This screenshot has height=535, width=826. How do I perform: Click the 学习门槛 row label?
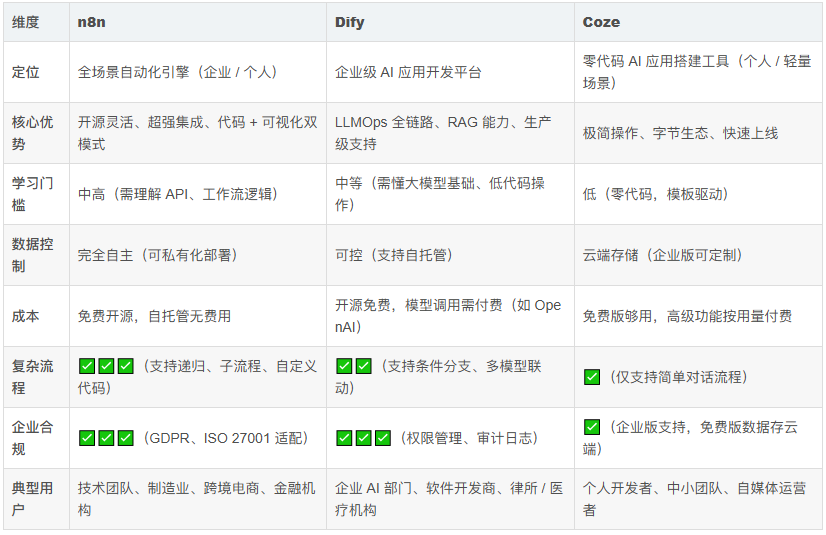pyautogui.click(x=36, y=194)
